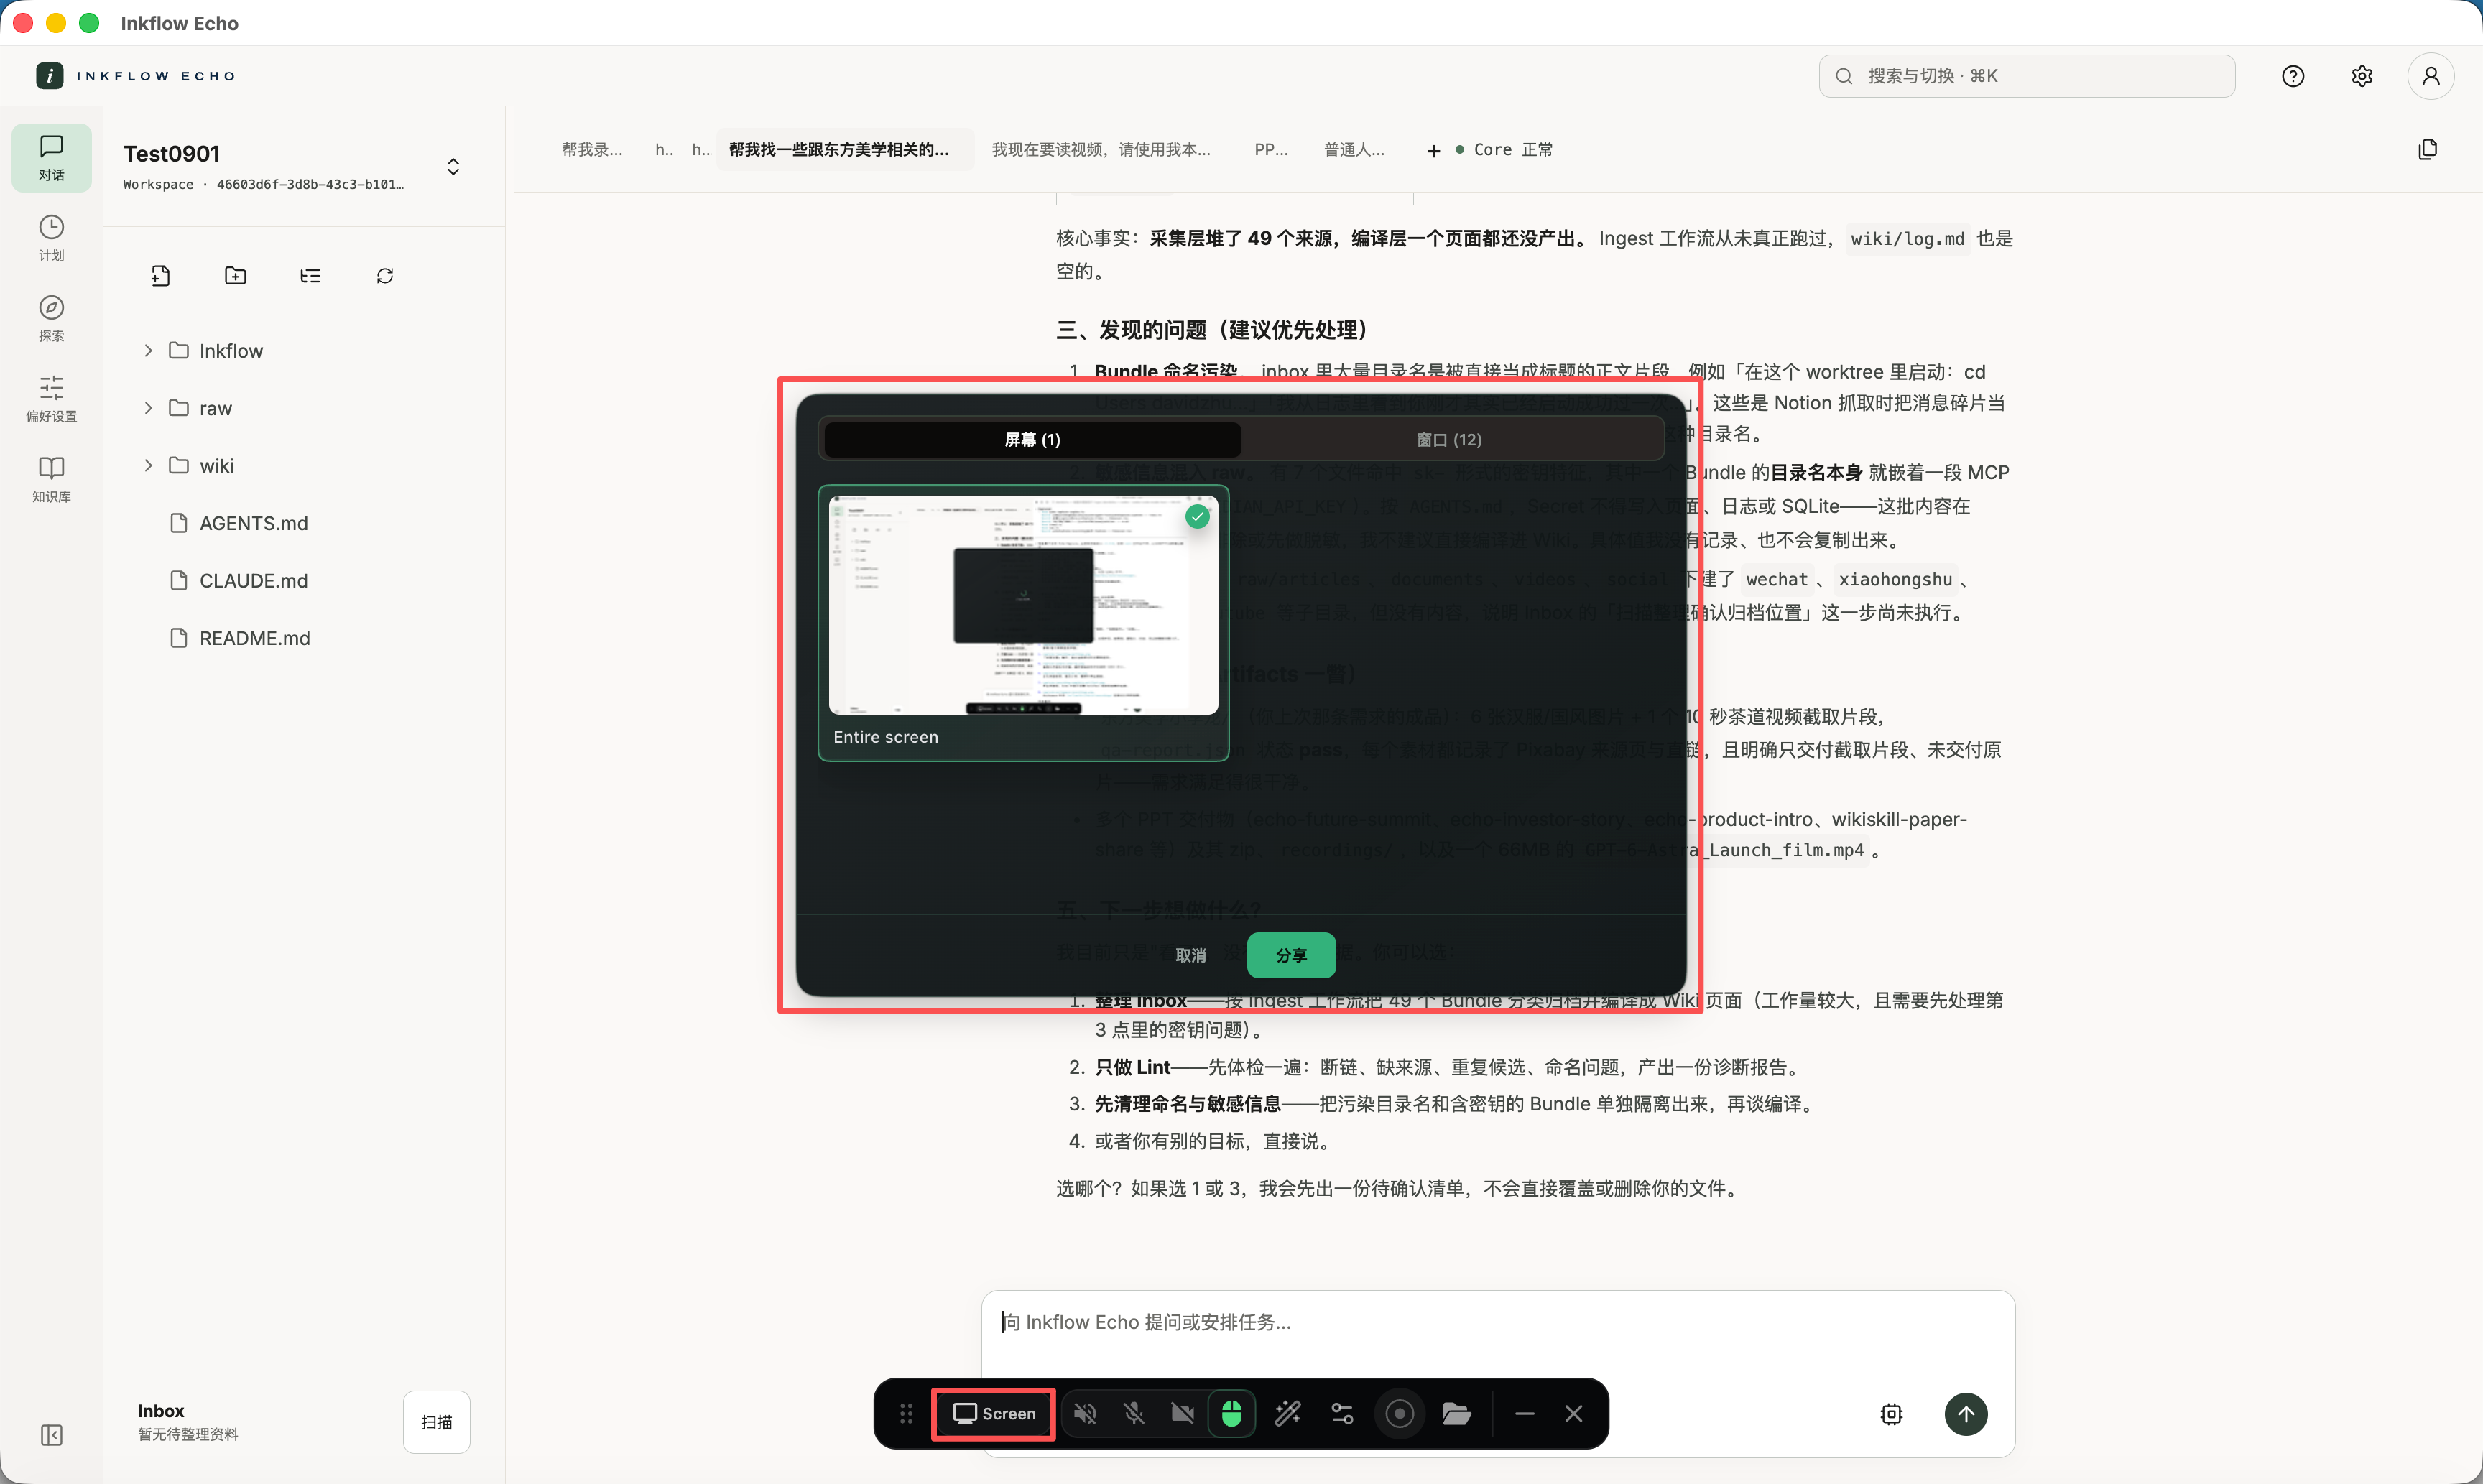Open the Test0901 workspace switcher
This screenshot has width=2483, height=1484.
point(453,166)
